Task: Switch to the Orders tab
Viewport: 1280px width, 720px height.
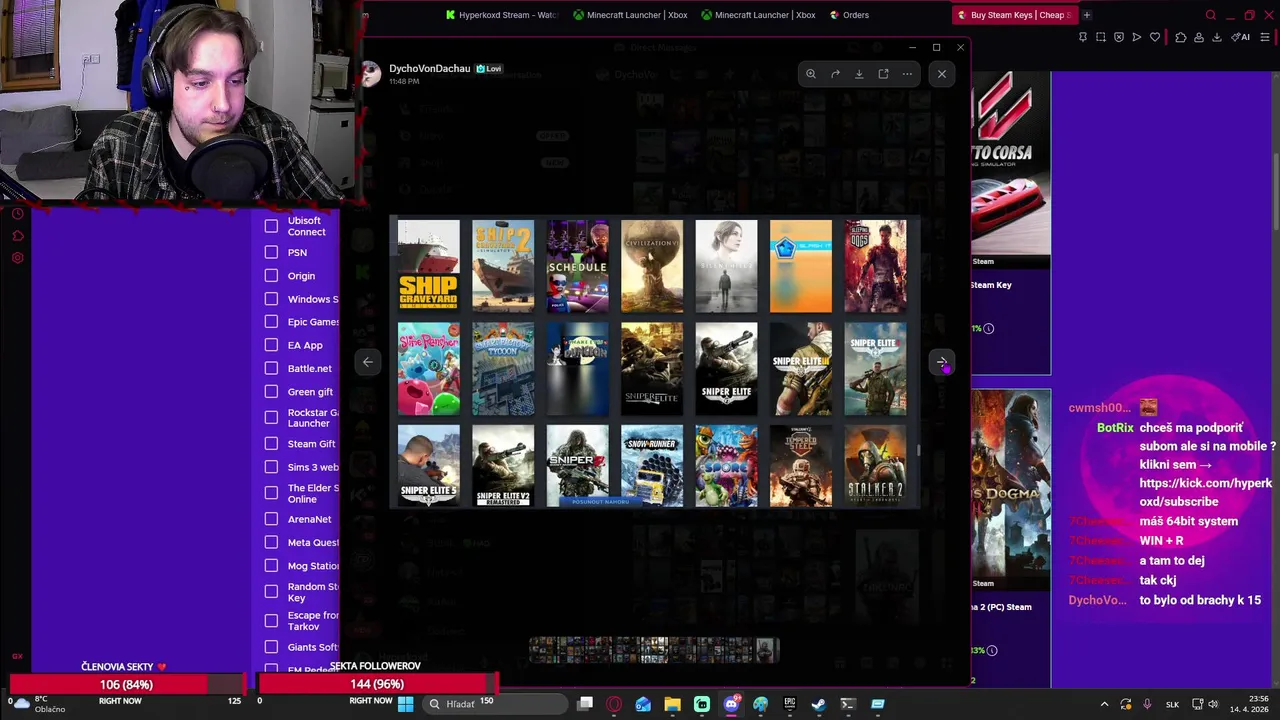Action: click(x=849, y=15)
